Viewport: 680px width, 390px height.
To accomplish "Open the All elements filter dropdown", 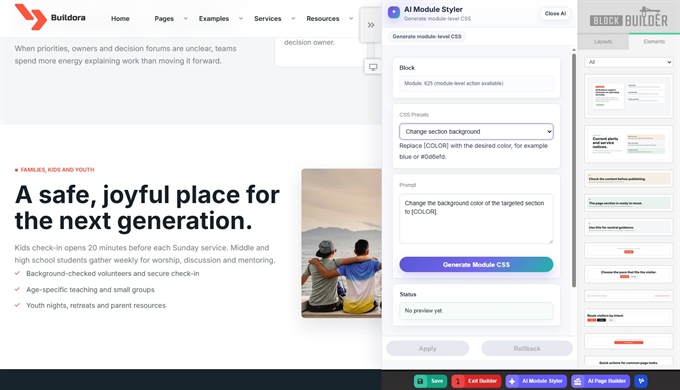I will 628,62.
